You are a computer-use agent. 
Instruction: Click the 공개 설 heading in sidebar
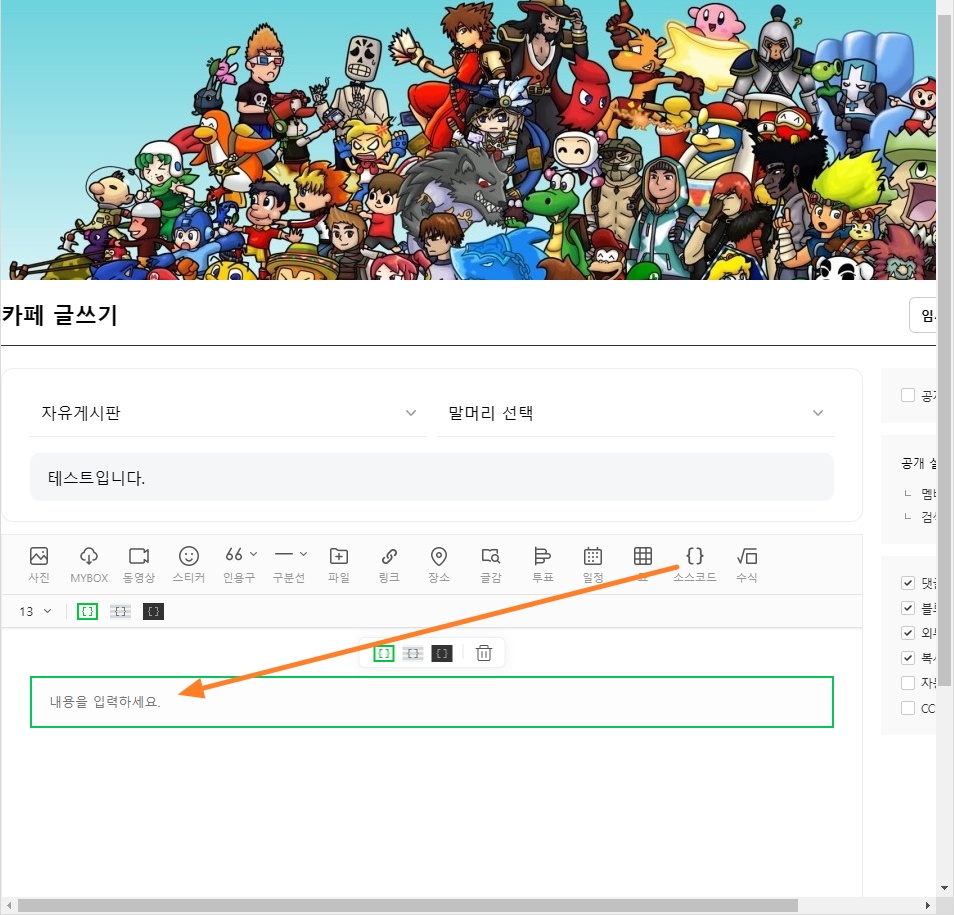coord(919,464)
